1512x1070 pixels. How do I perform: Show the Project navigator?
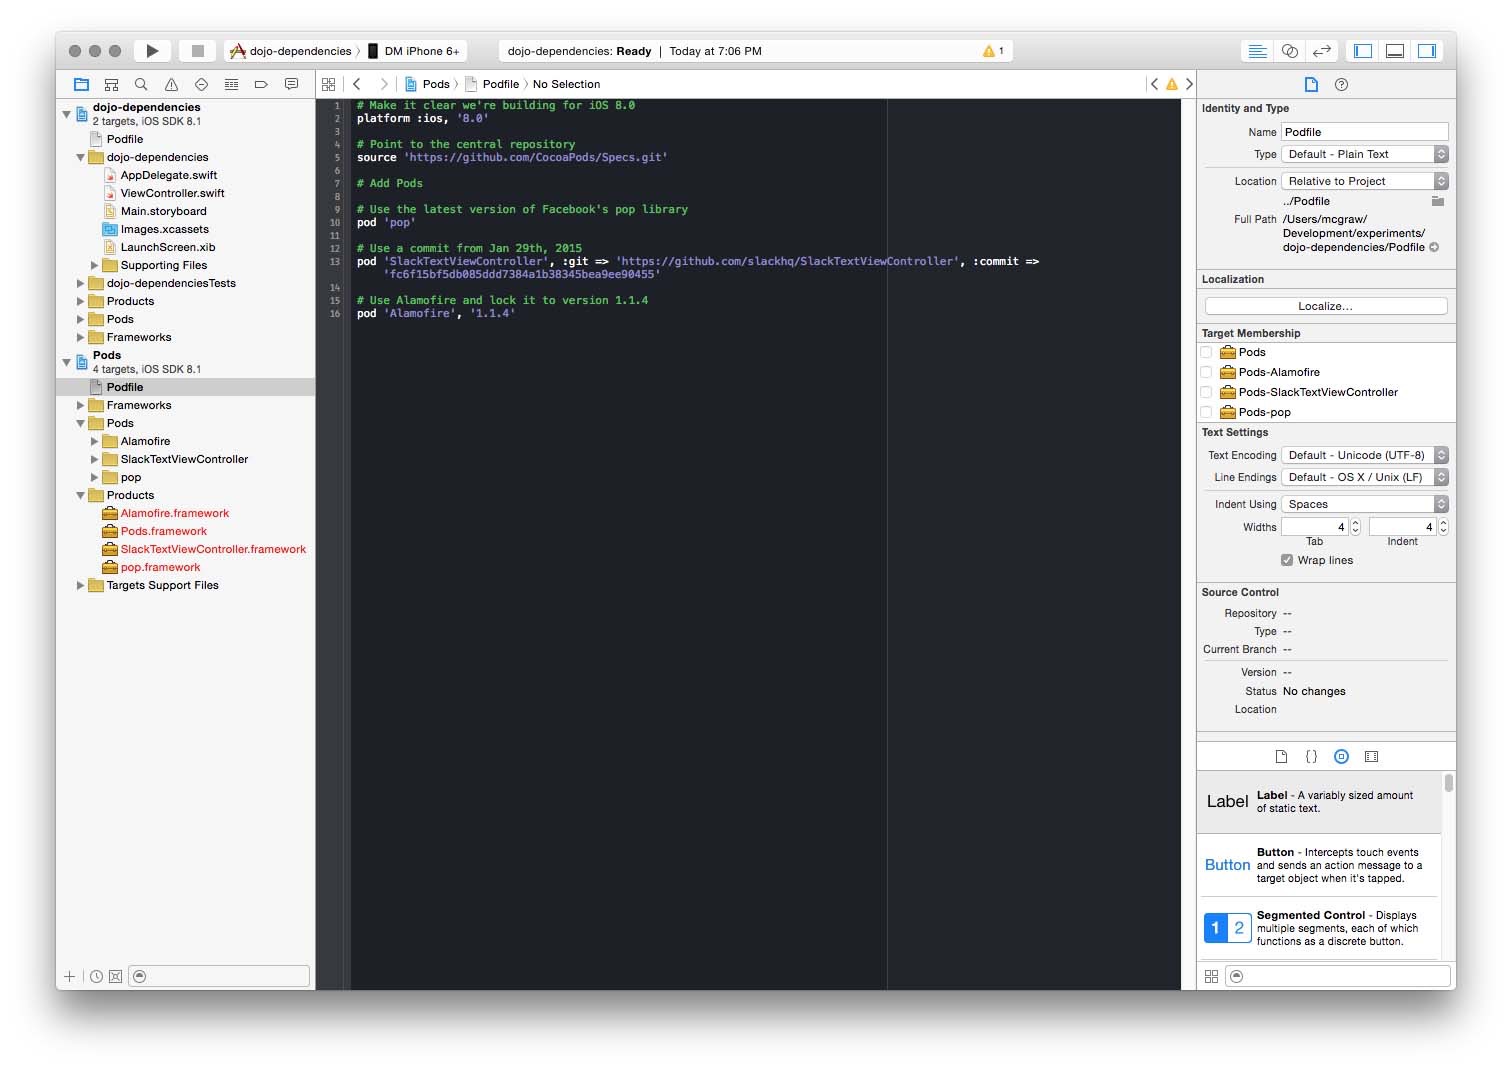[x=82, y=84]
